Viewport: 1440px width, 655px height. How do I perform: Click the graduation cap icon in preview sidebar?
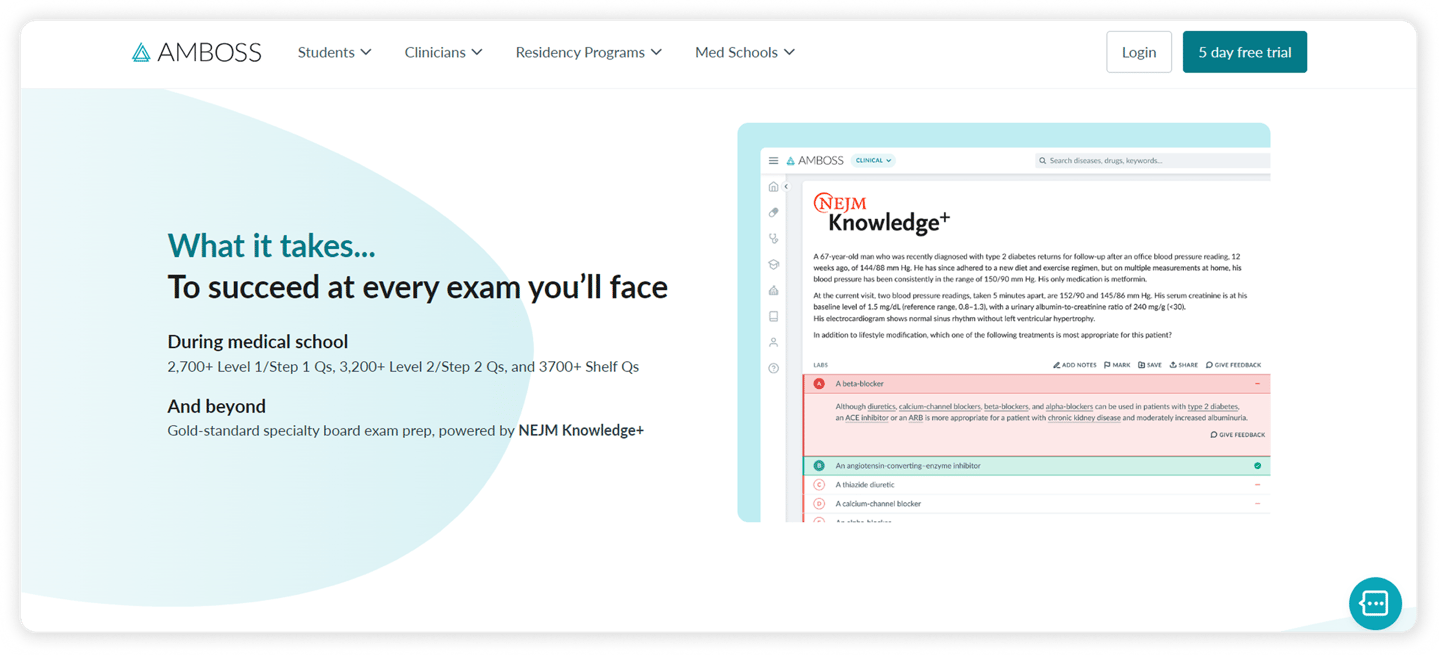pos(773,264)
